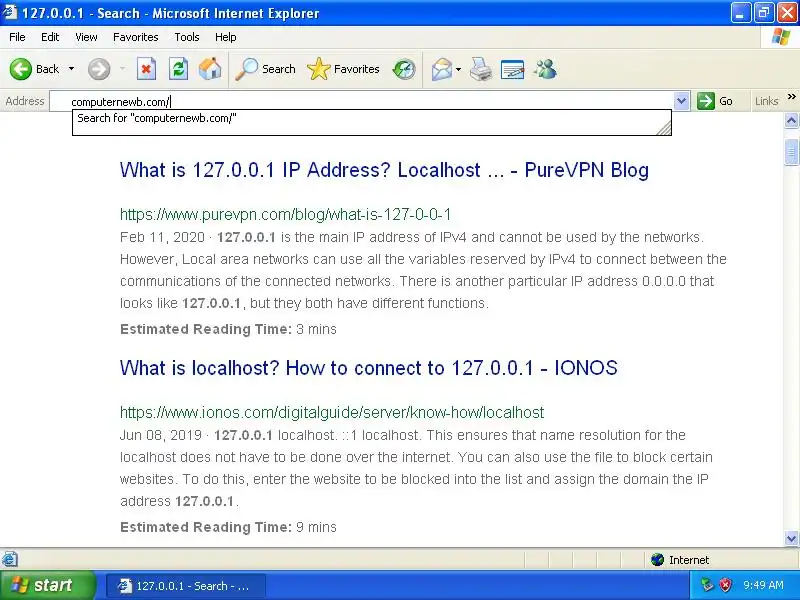
Task: Click the IE icon in title bar
Action: point(10,12)
